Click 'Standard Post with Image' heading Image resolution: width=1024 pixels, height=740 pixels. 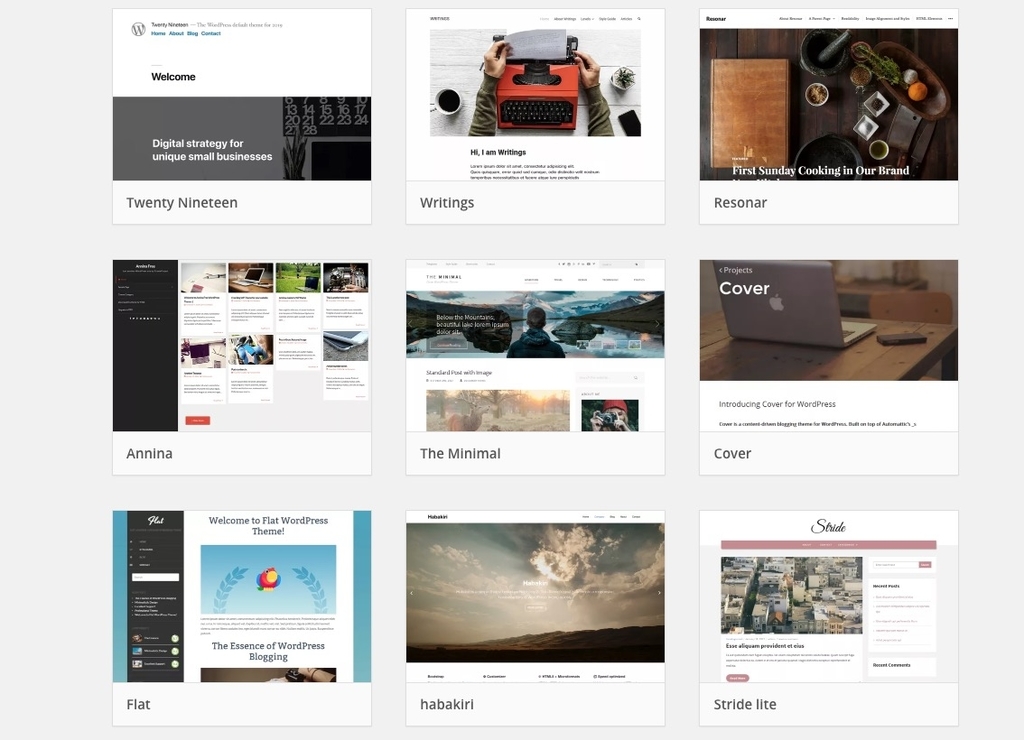(459, 373)
